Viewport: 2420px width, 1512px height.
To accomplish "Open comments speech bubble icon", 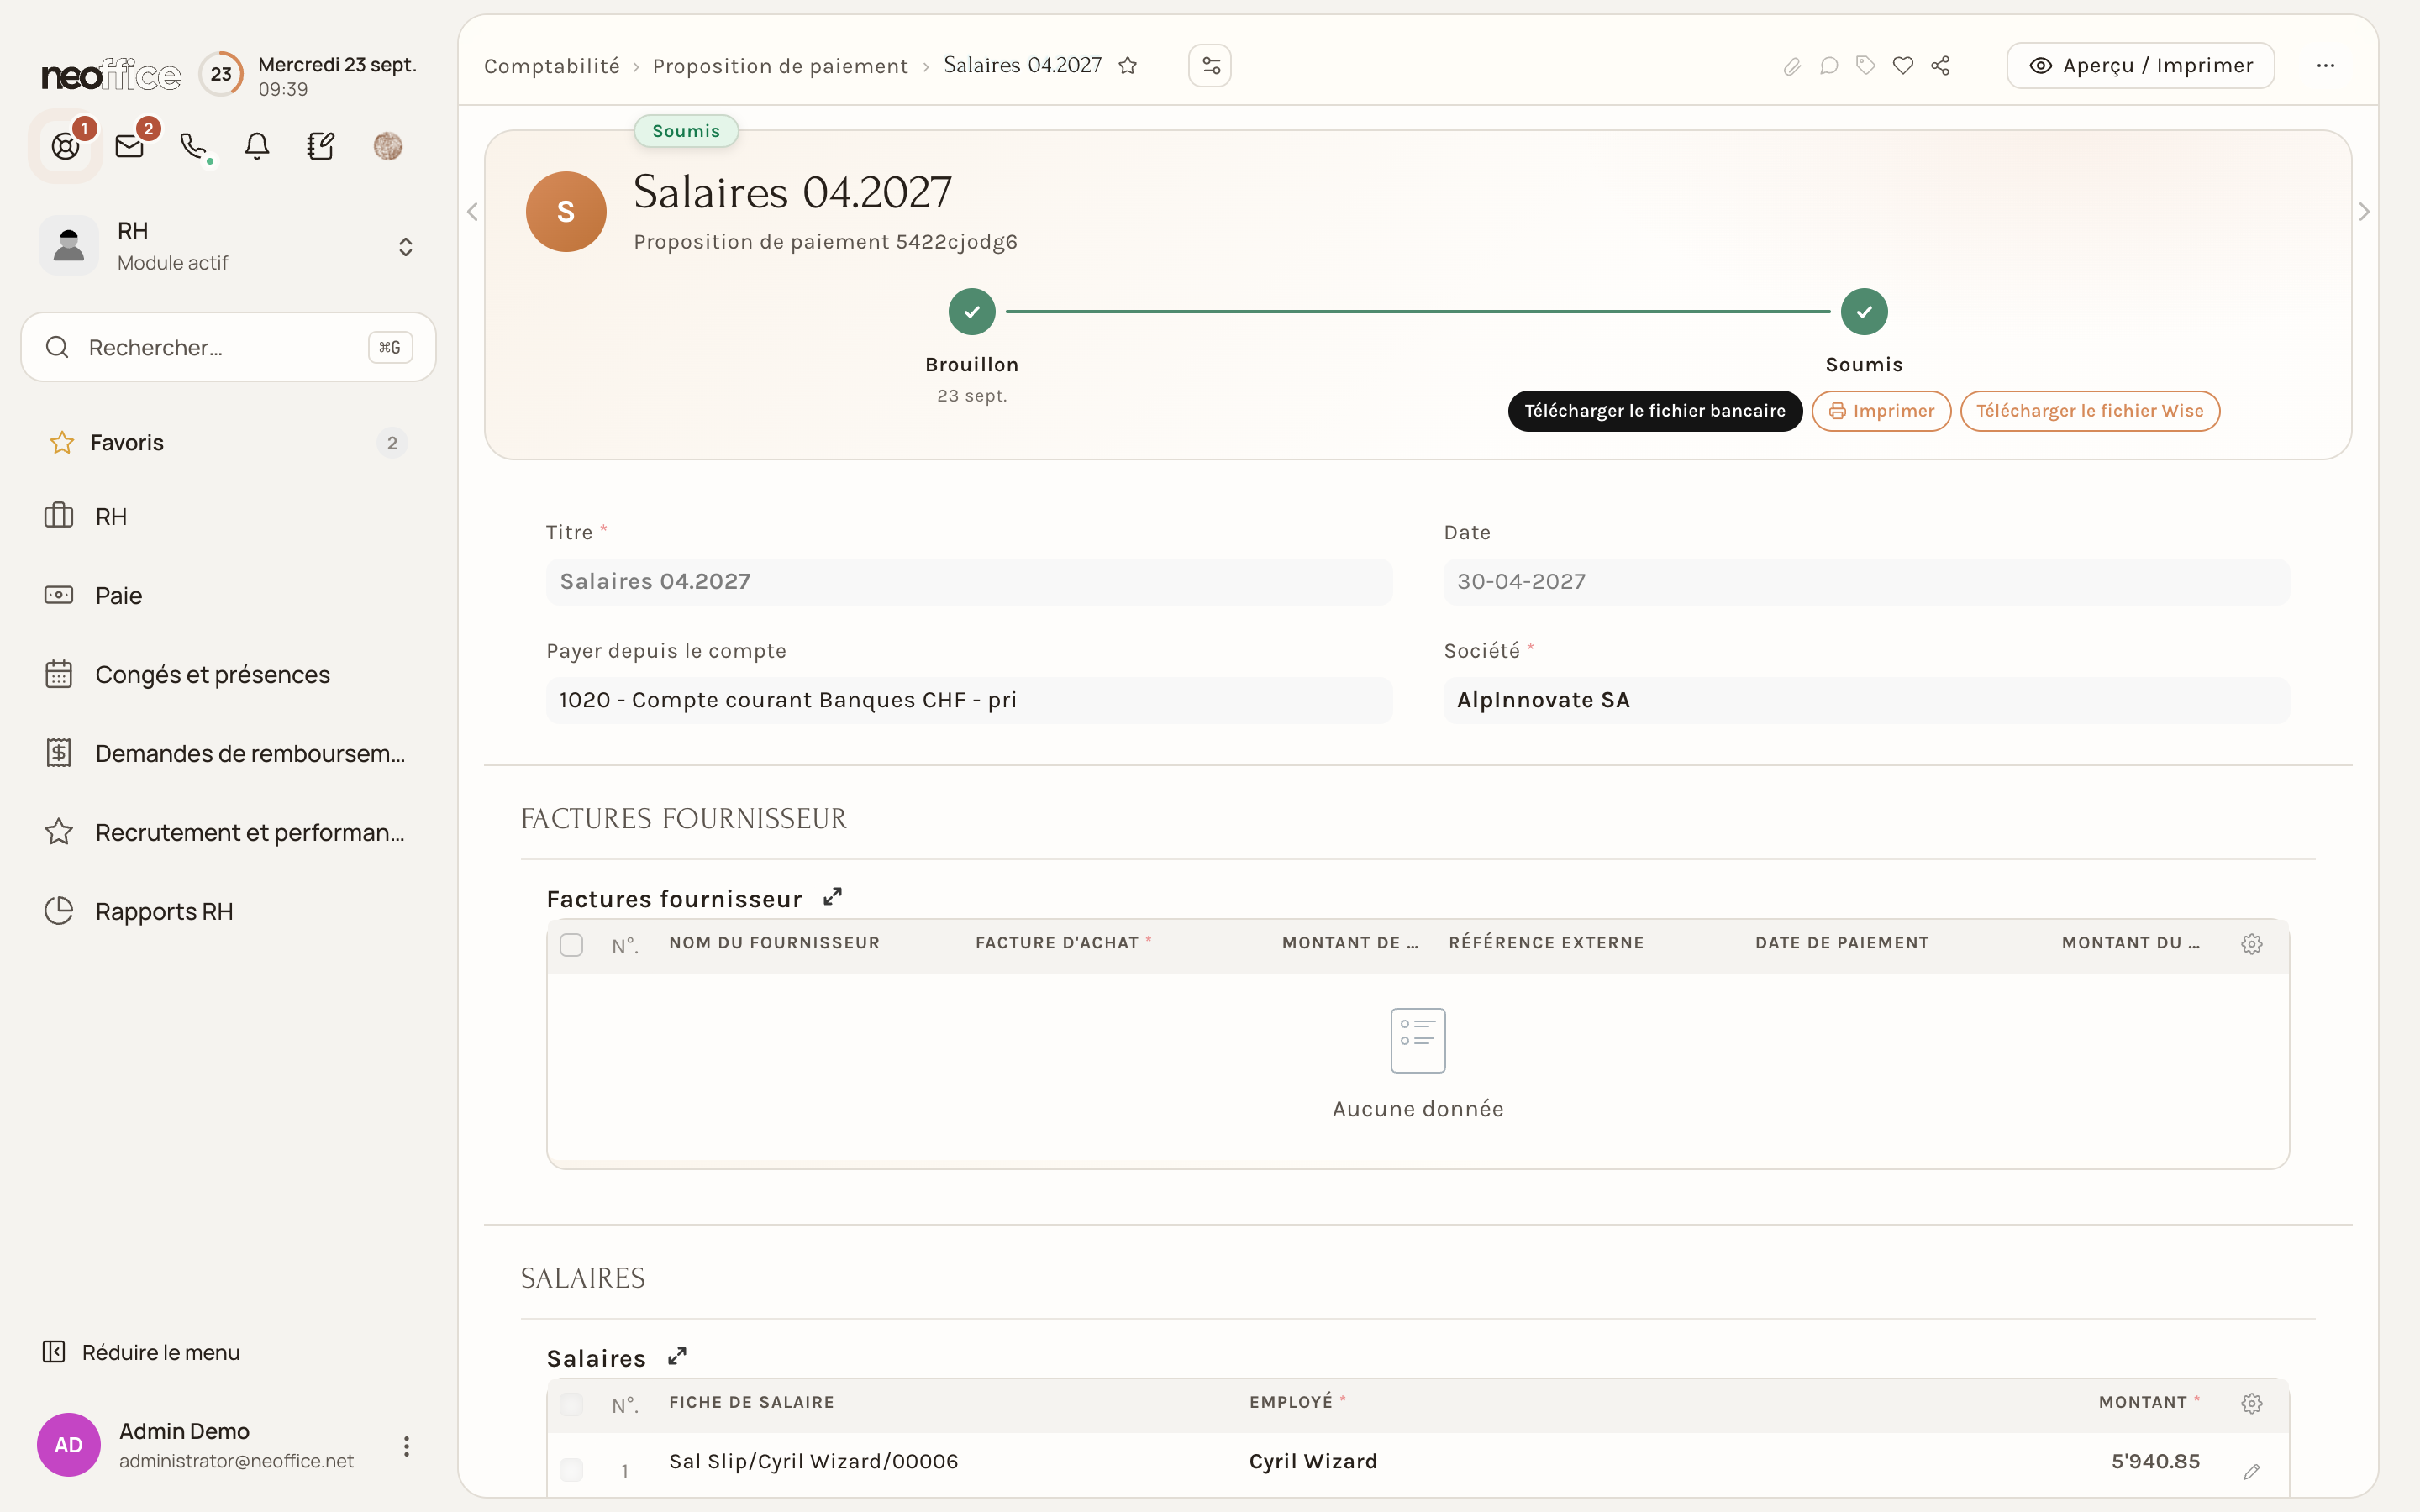I will 1829,66.
